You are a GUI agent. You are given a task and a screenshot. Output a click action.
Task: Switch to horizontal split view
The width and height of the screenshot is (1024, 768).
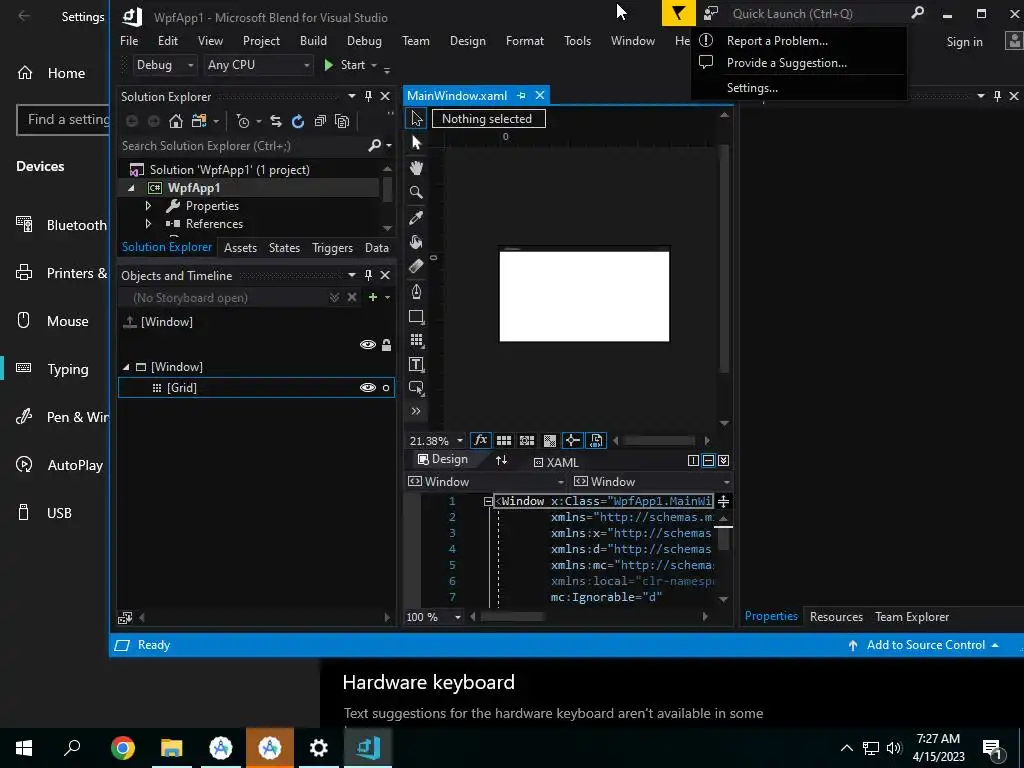[x=709, y=460]
